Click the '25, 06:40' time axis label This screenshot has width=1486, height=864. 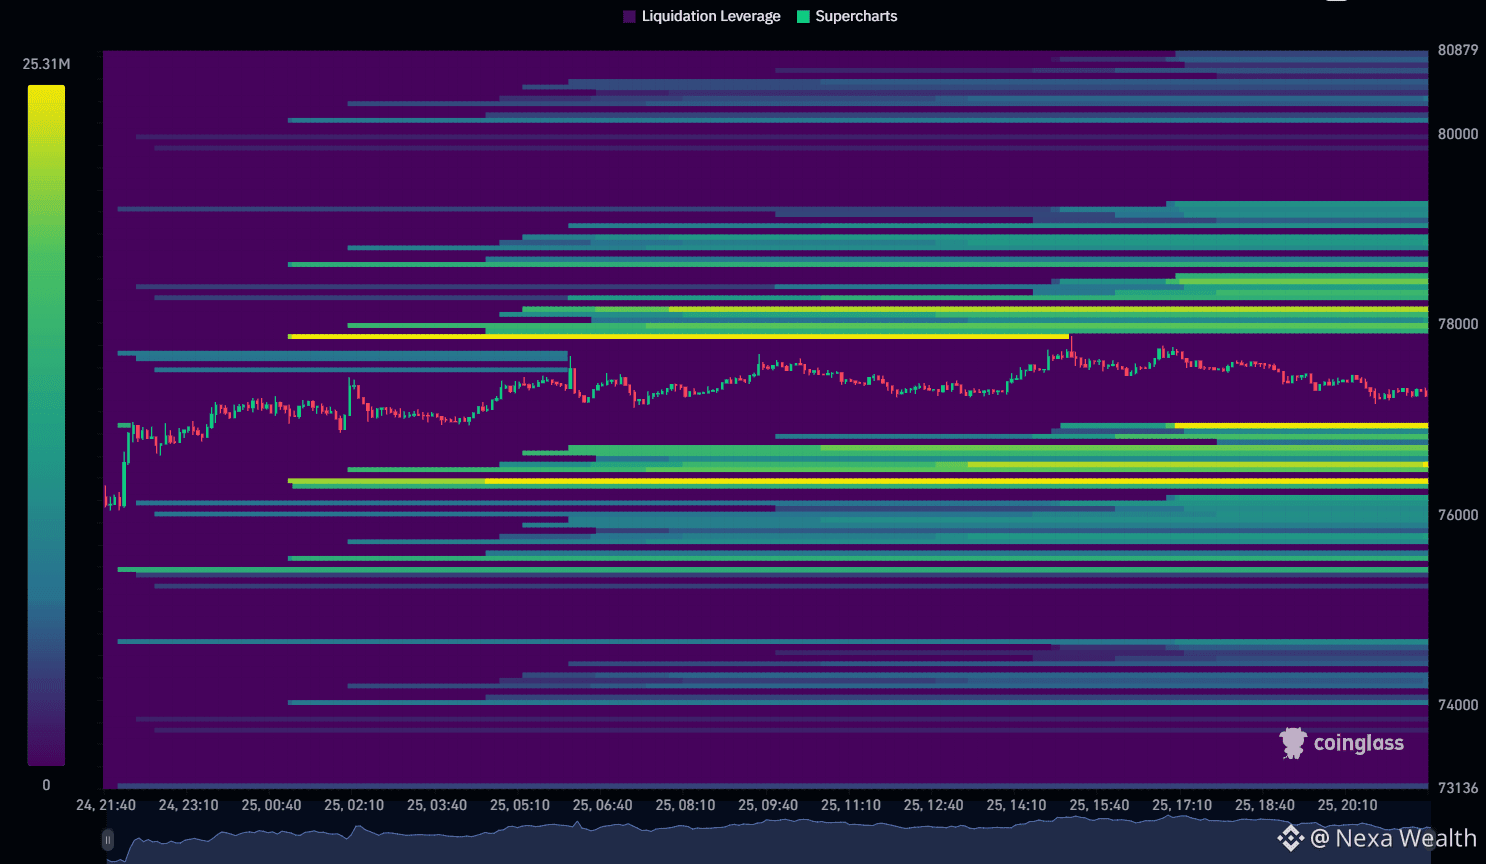(603, 805)
